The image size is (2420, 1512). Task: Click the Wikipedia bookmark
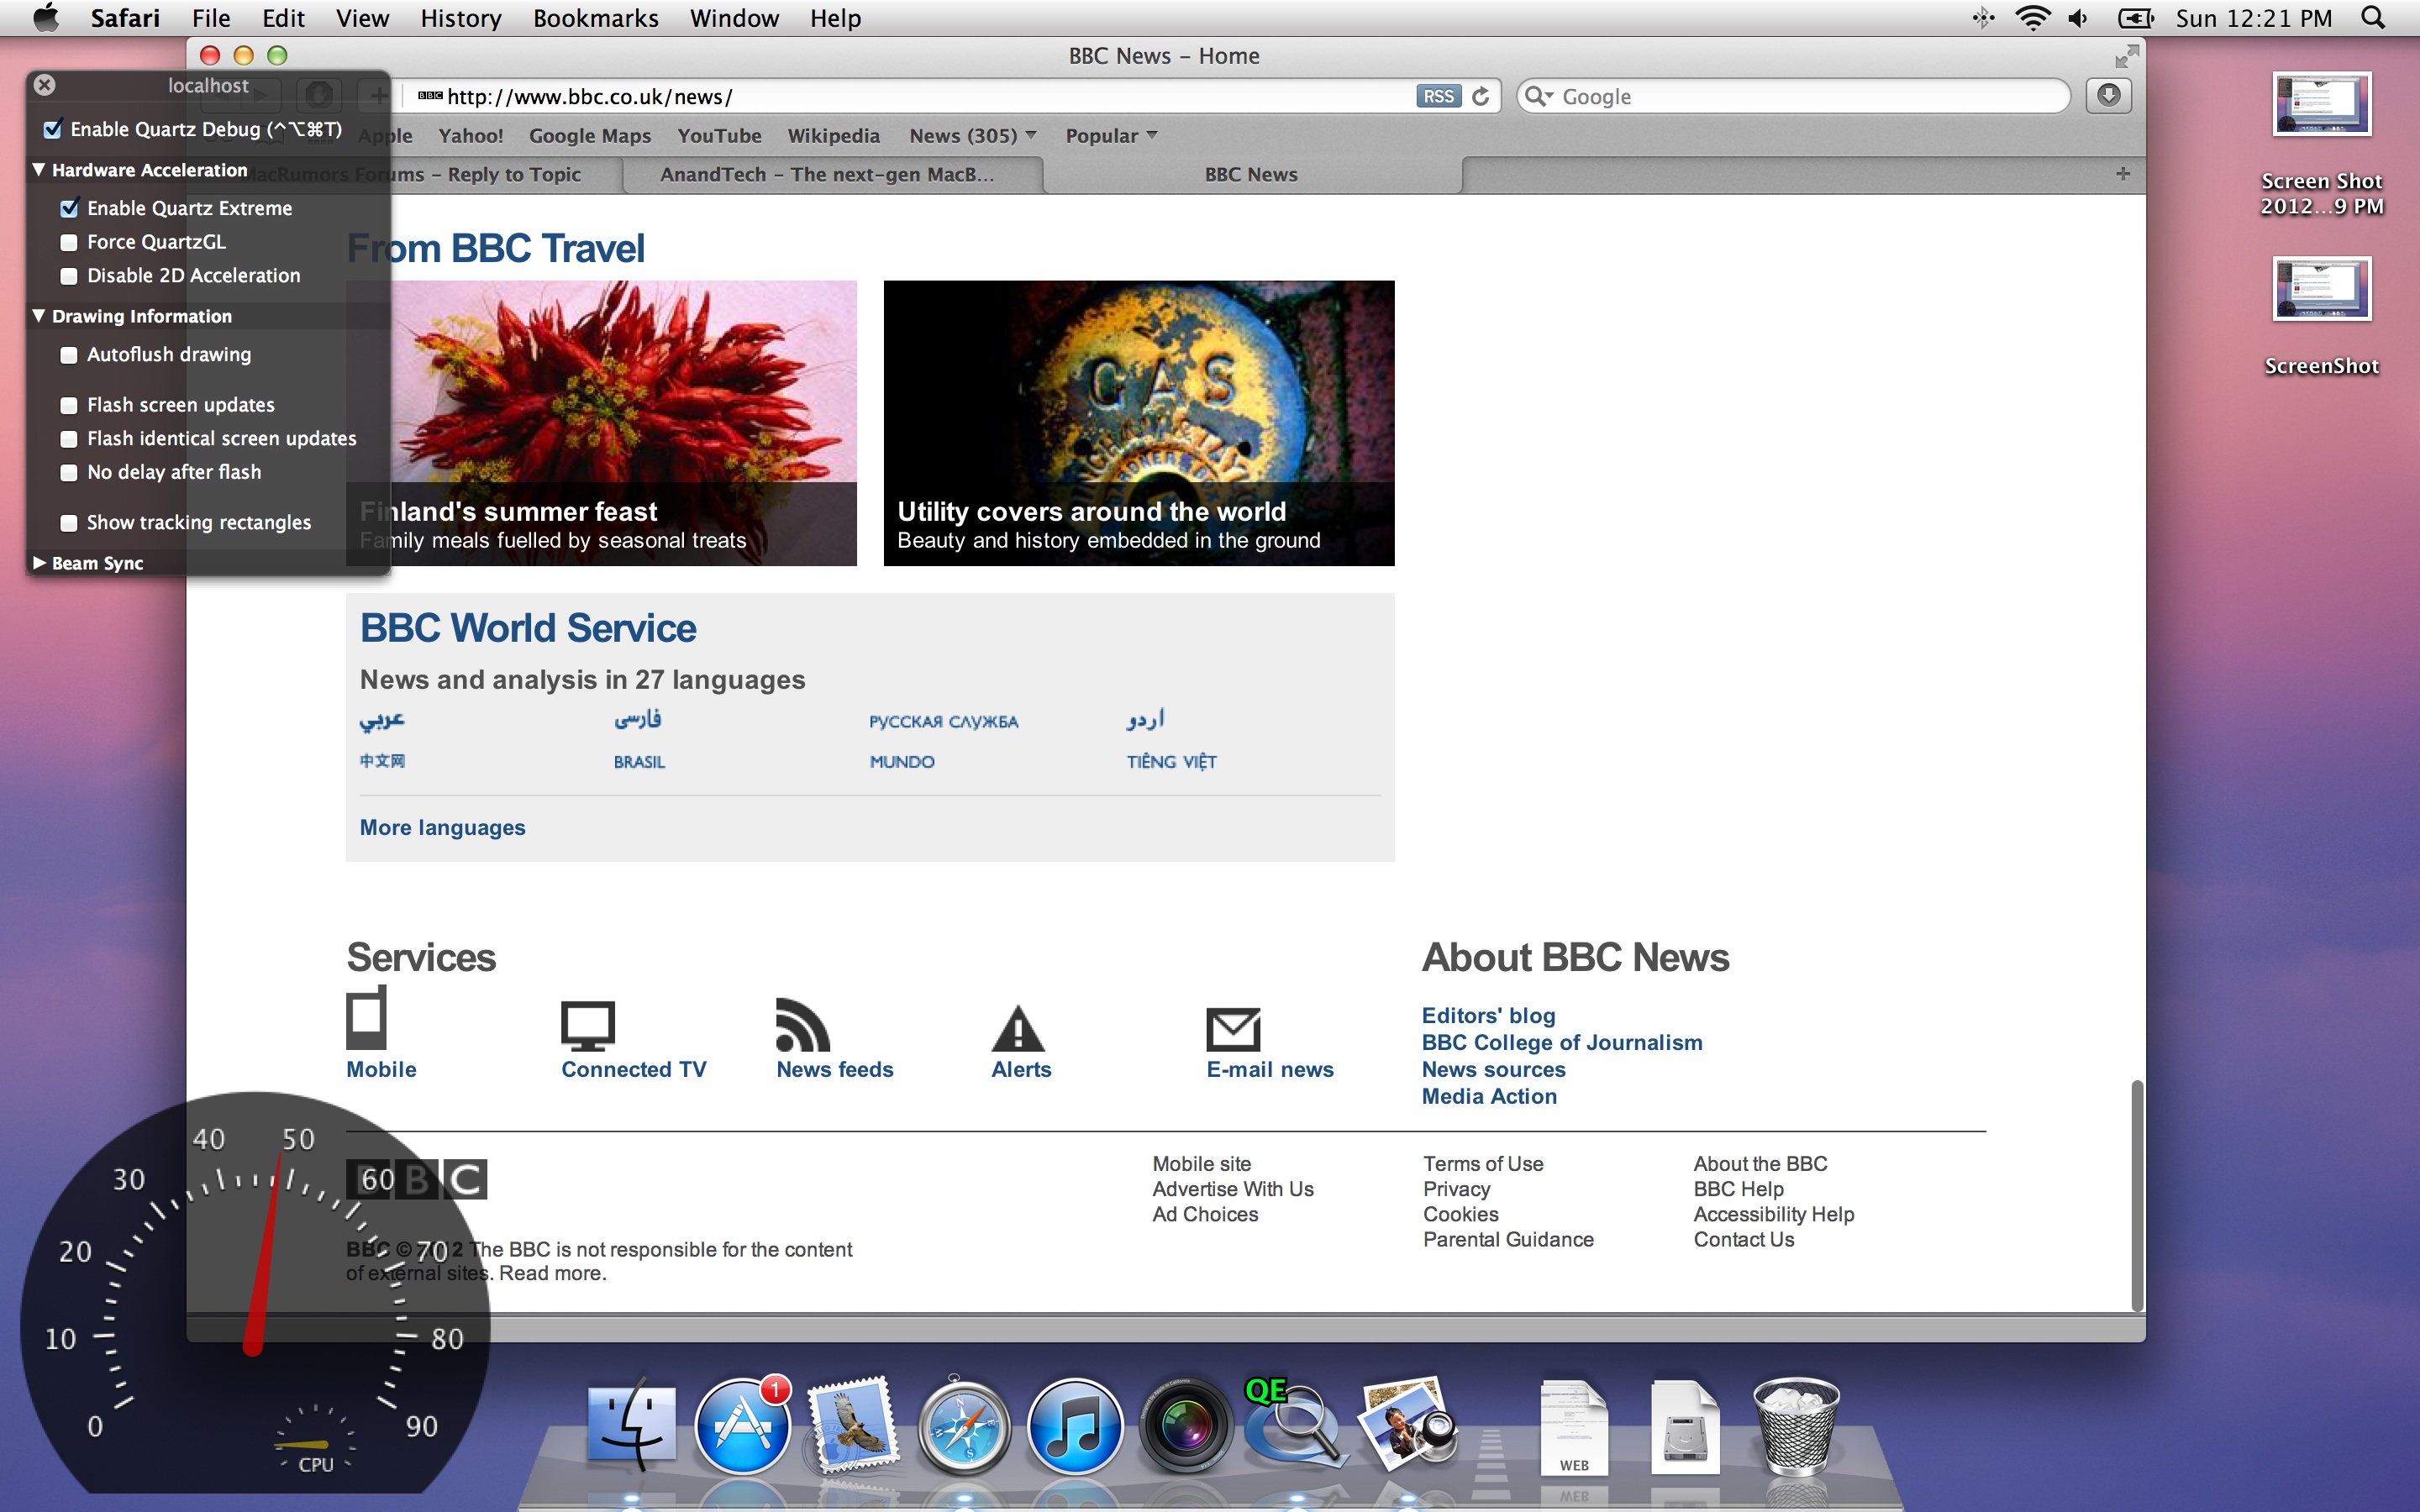pos(833,135)
